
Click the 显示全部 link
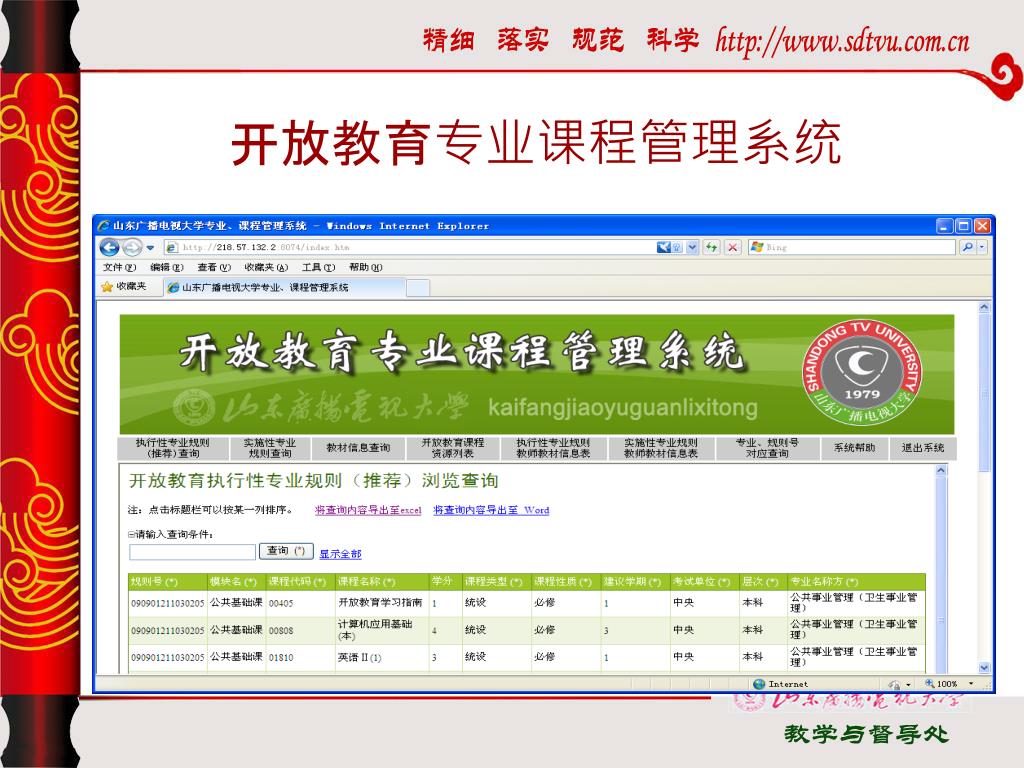(x=340, y=554)
